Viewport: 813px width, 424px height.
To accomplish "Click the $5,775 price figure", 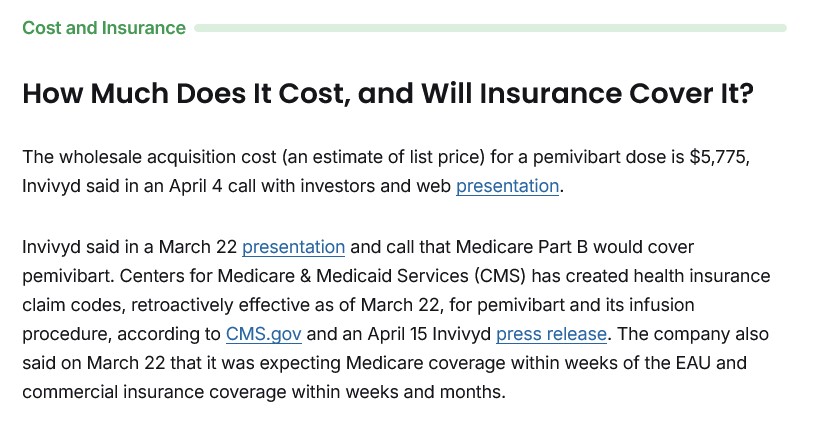I will click(719, 157).
